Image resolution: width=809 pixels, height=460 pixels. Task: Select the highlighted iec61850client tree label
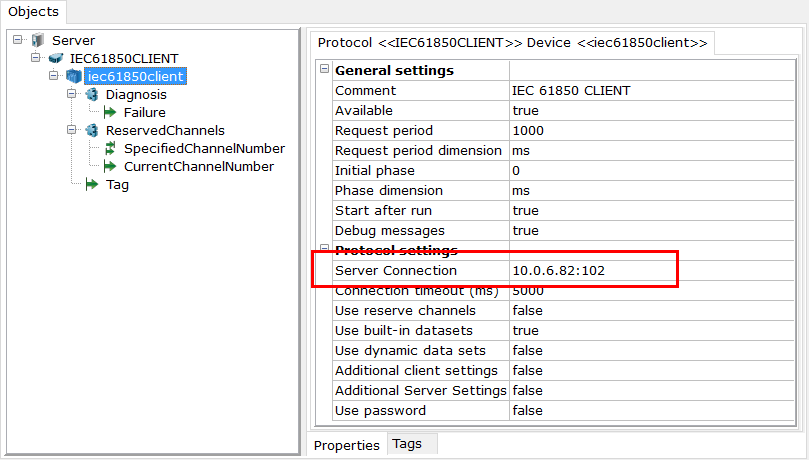click(x=135, y=76)
